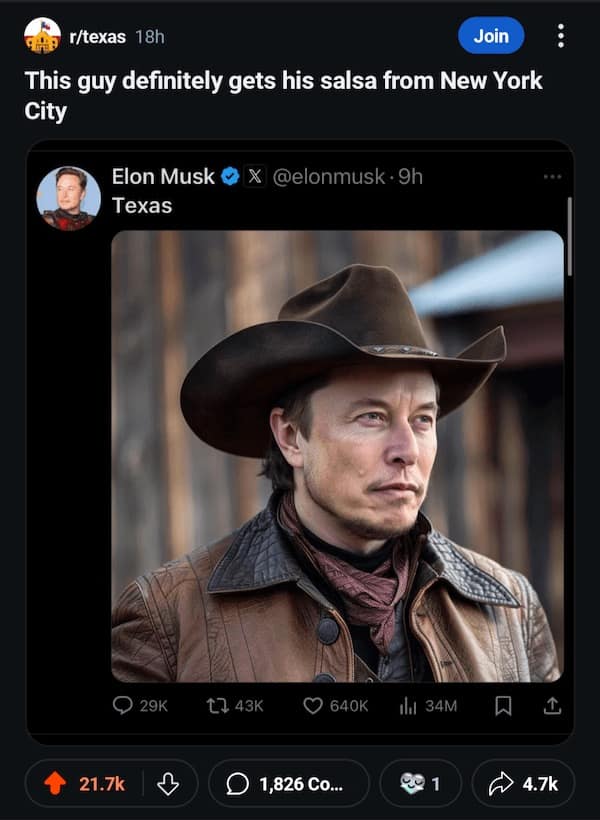The height and width of the screenshot is (820, 600).
Task: Open the r/texas subreddit link
Action: tap(98, 37)
